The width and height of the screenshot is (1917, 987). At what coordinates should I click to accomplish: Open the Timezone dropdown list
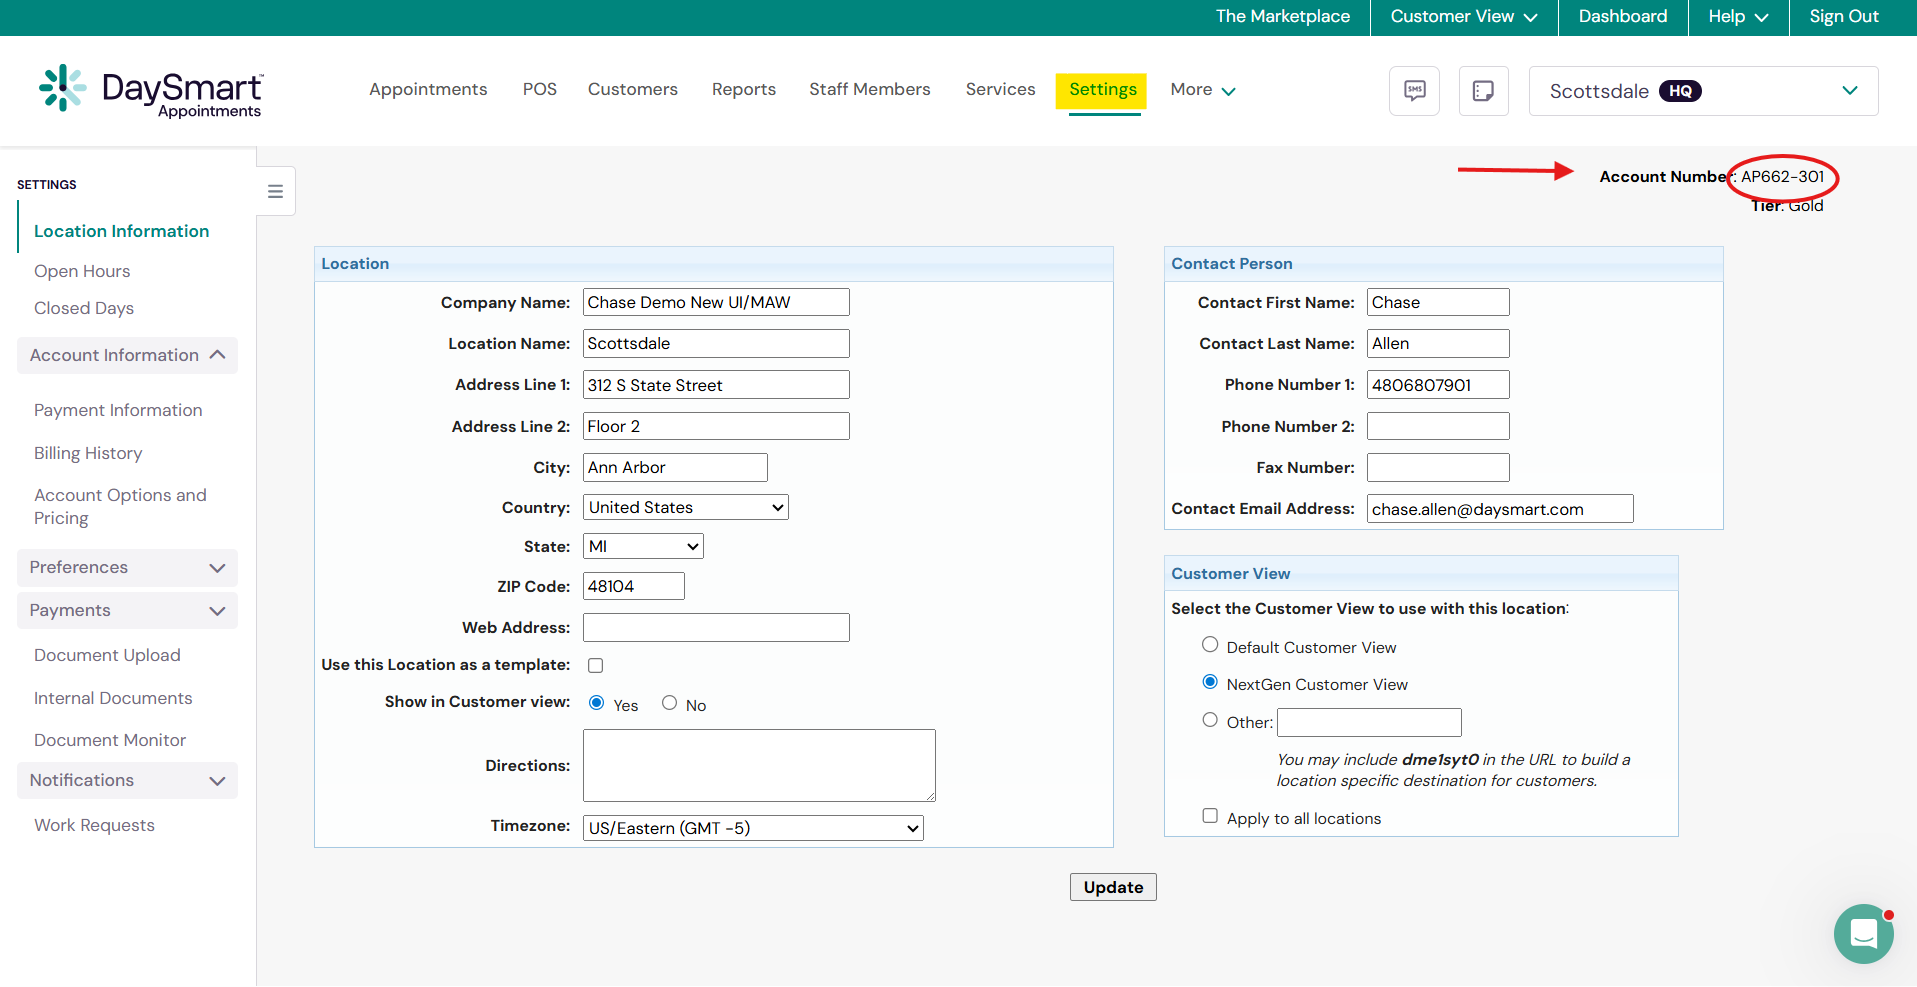pyautogui.click(x=752, y=828)
